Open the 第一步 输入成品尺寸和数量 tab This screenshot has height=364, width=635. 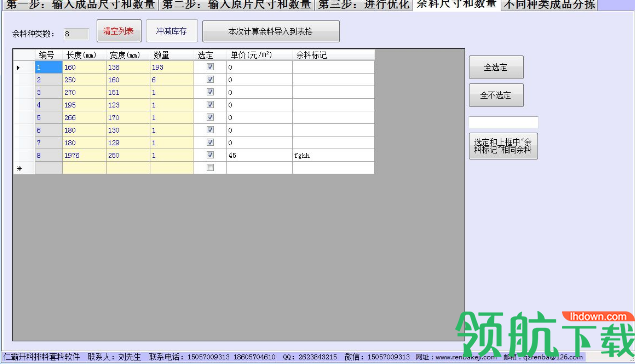80,5
